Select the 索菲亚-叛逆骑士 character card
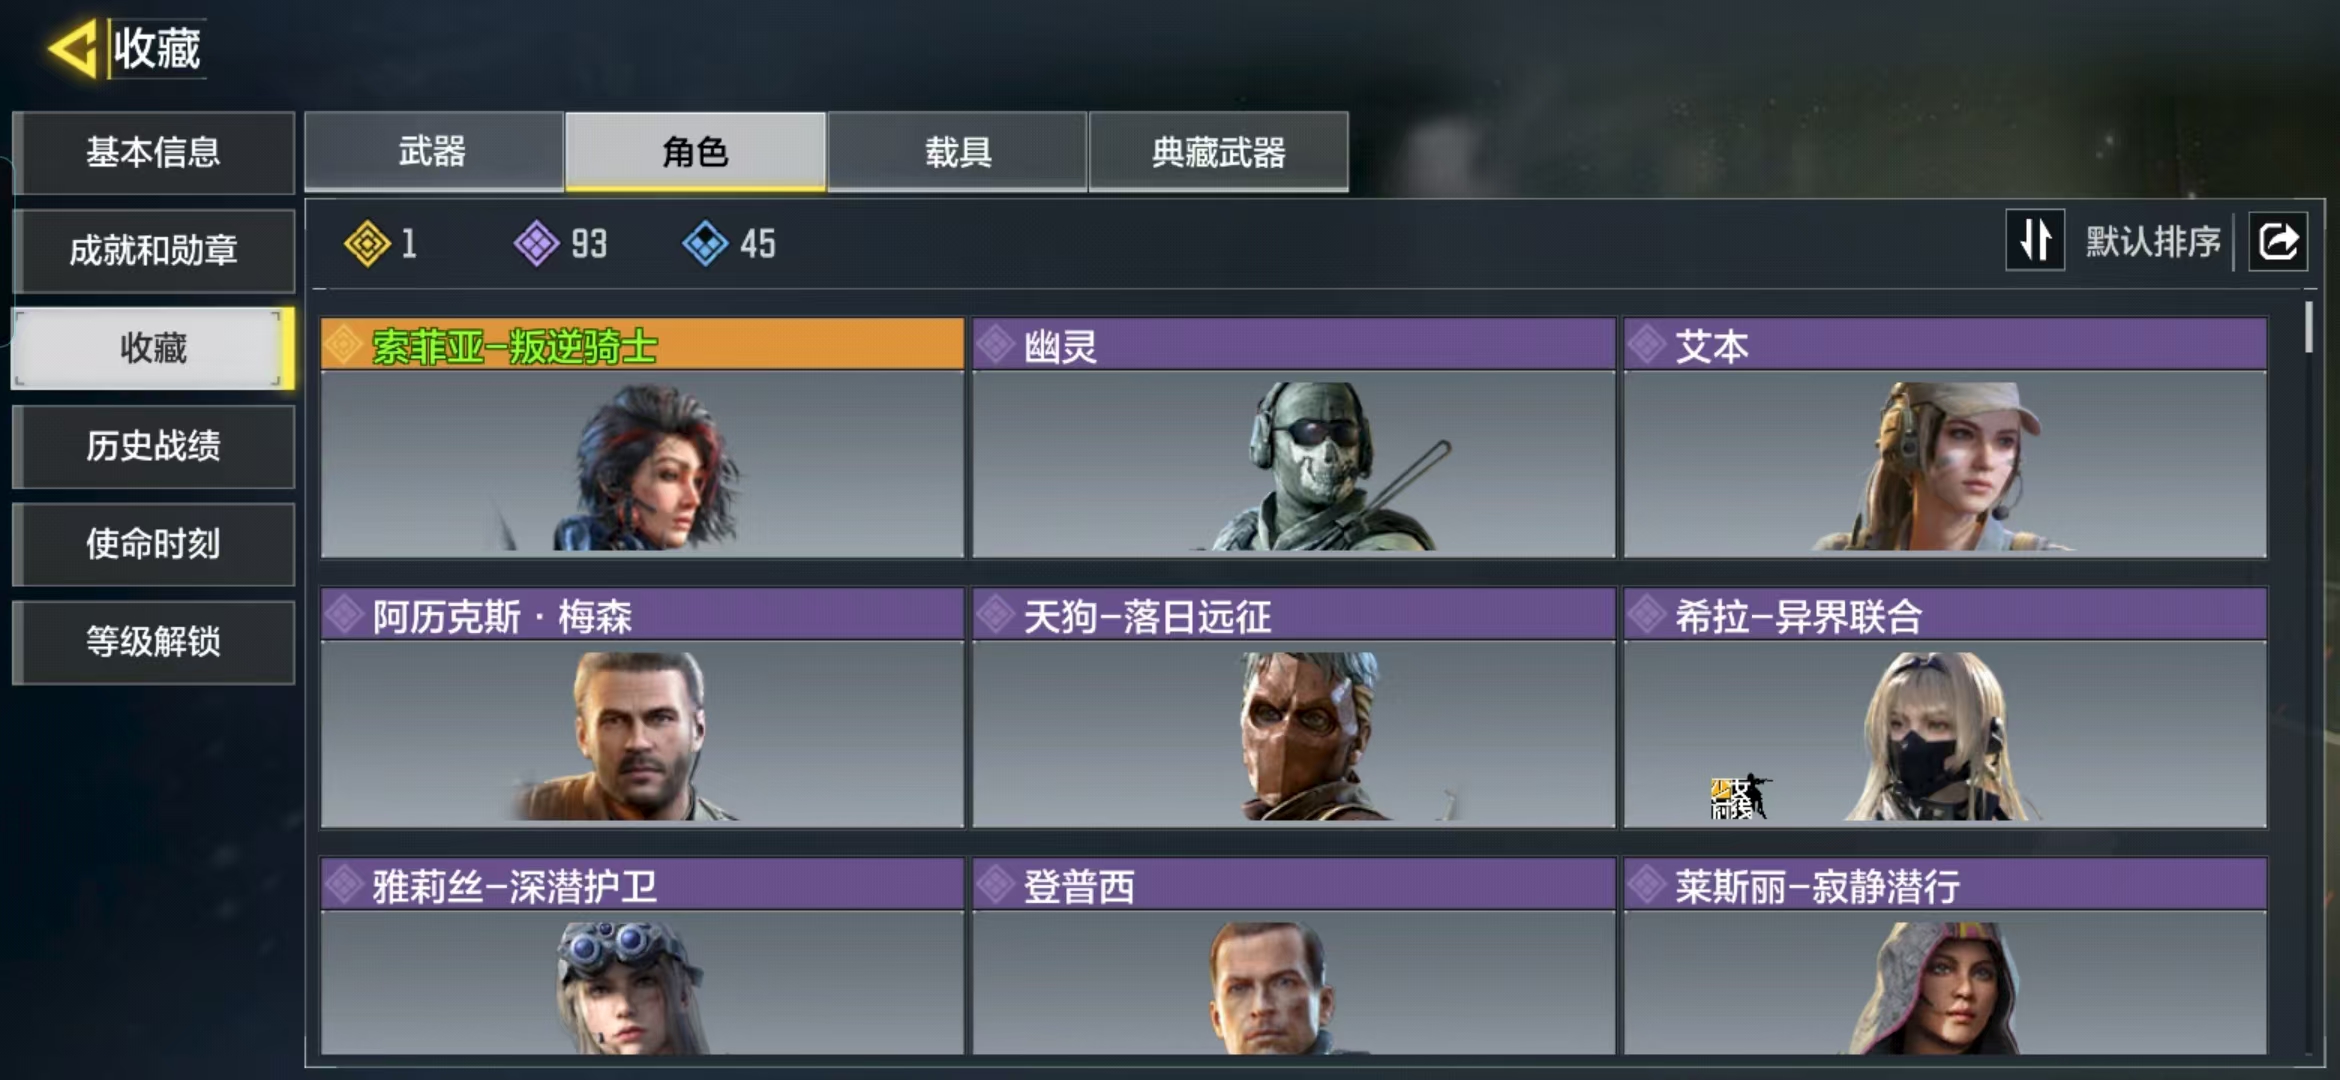The image size is (2340, 1080). coord(642,437)
